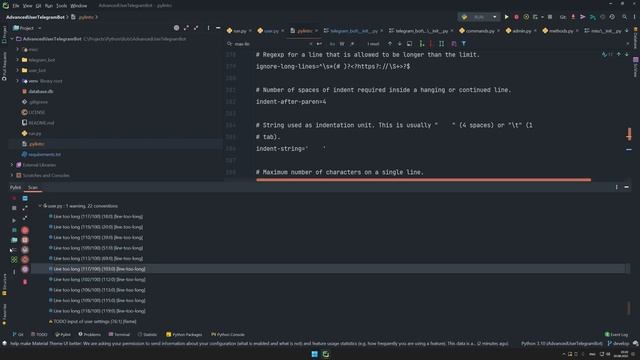640x360 pixels.
Task: Expand the telegram_bot folder
Action: coord(18,60)
